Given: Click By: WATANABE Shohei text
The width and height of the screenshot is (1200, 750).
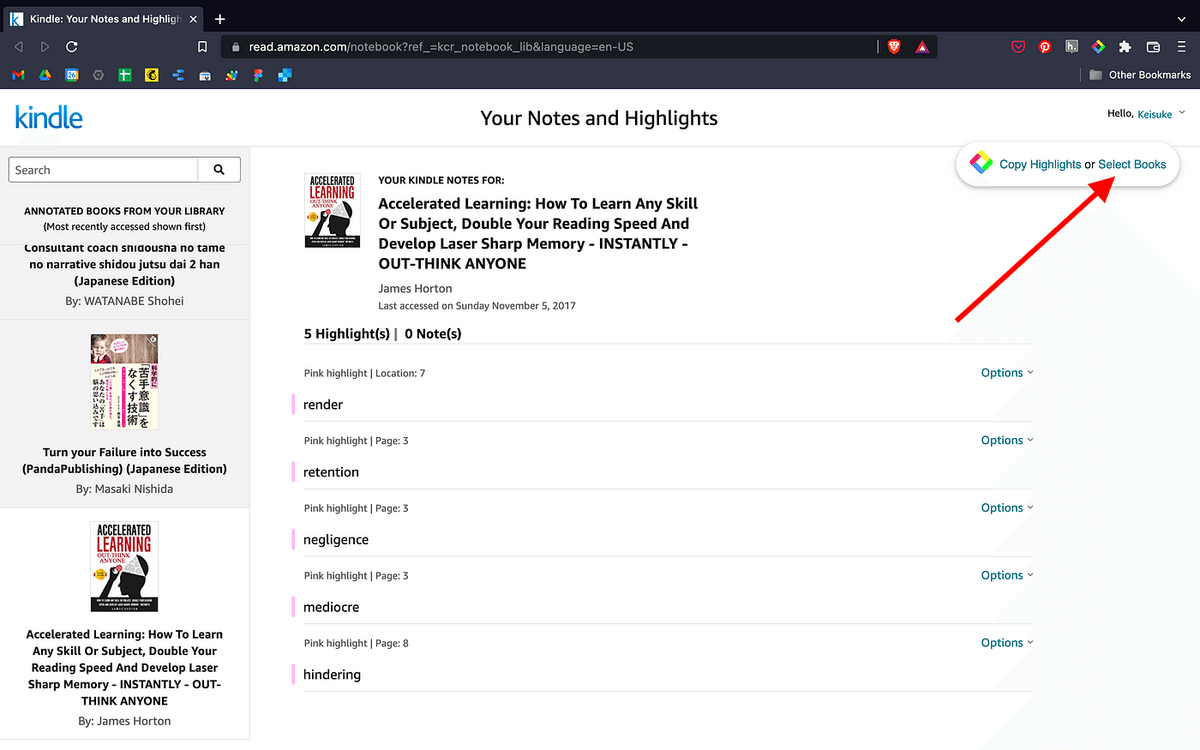Looking at the screenshot, I should click(125, 301).
